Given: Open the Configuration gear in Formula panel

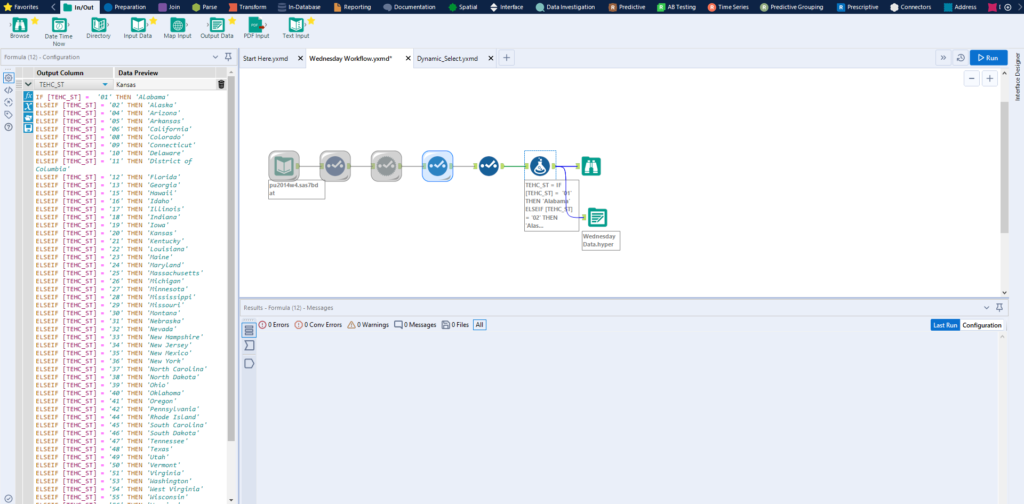Looking at the screenshot, I should (8, 77).
